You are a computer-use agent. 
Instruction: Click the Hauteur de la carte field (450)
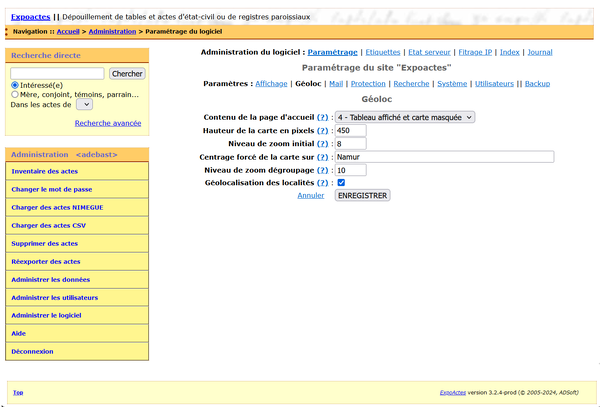(x=351, y=130)
